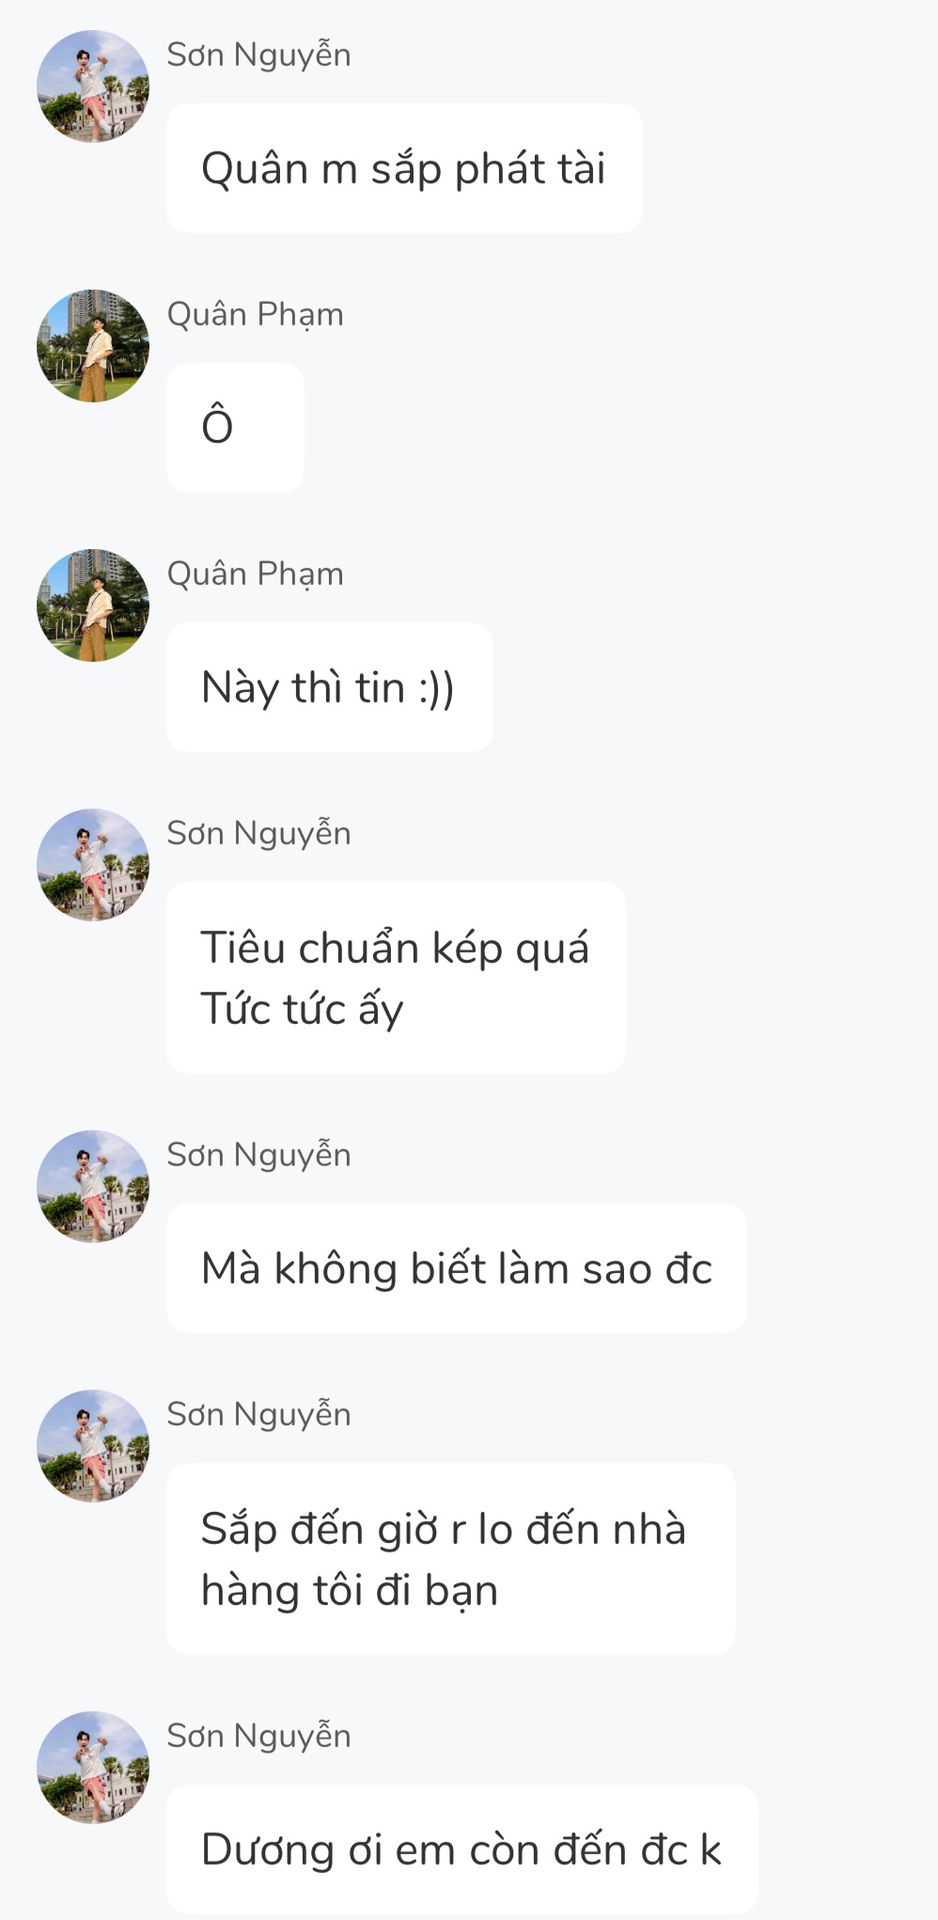Select the "Quân m sắp phát tài" message bubble
Image resolution: width=938 pixels, height=1920 pixels.
coord(404,168)
